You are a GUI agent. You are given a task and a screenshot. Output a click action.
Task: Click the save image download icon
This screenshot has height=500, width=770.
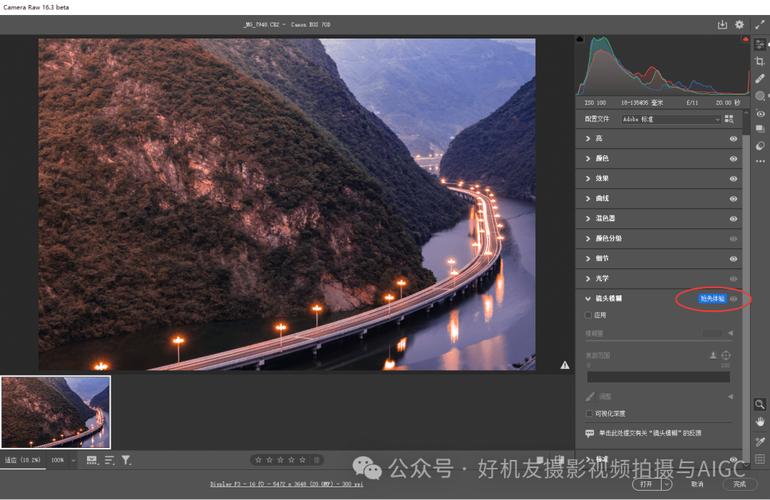click(x=722, y=25)
